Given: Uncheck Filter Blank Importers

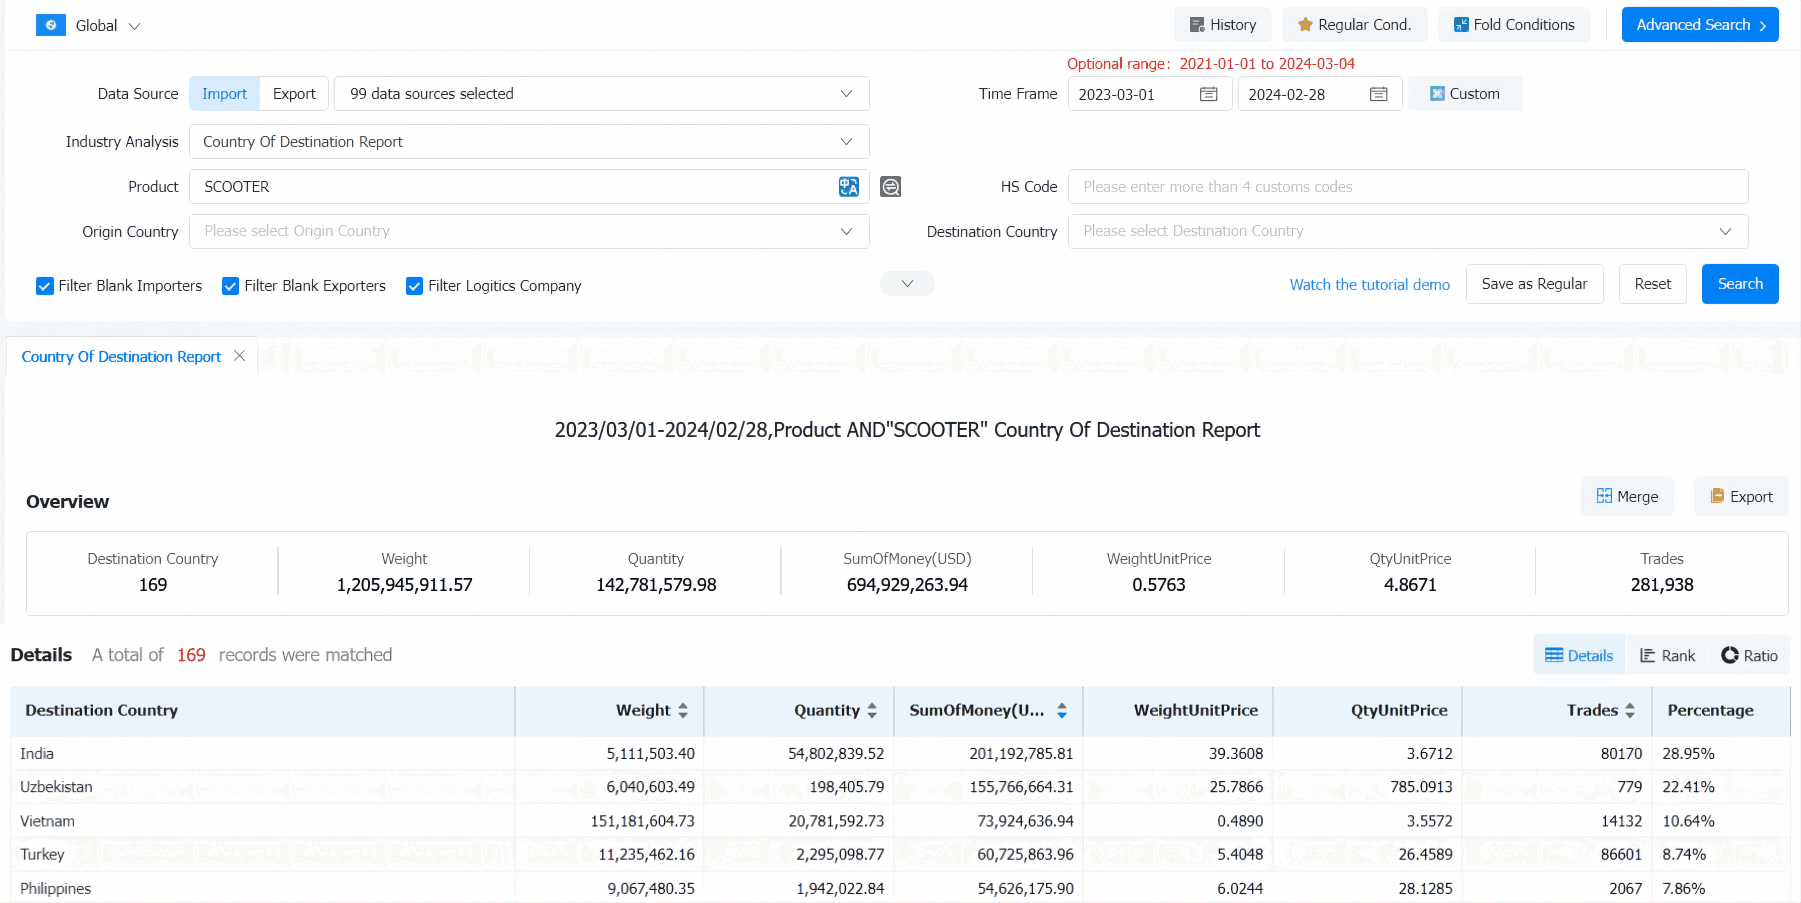Looking at the screenshot, I should point(45,286).
